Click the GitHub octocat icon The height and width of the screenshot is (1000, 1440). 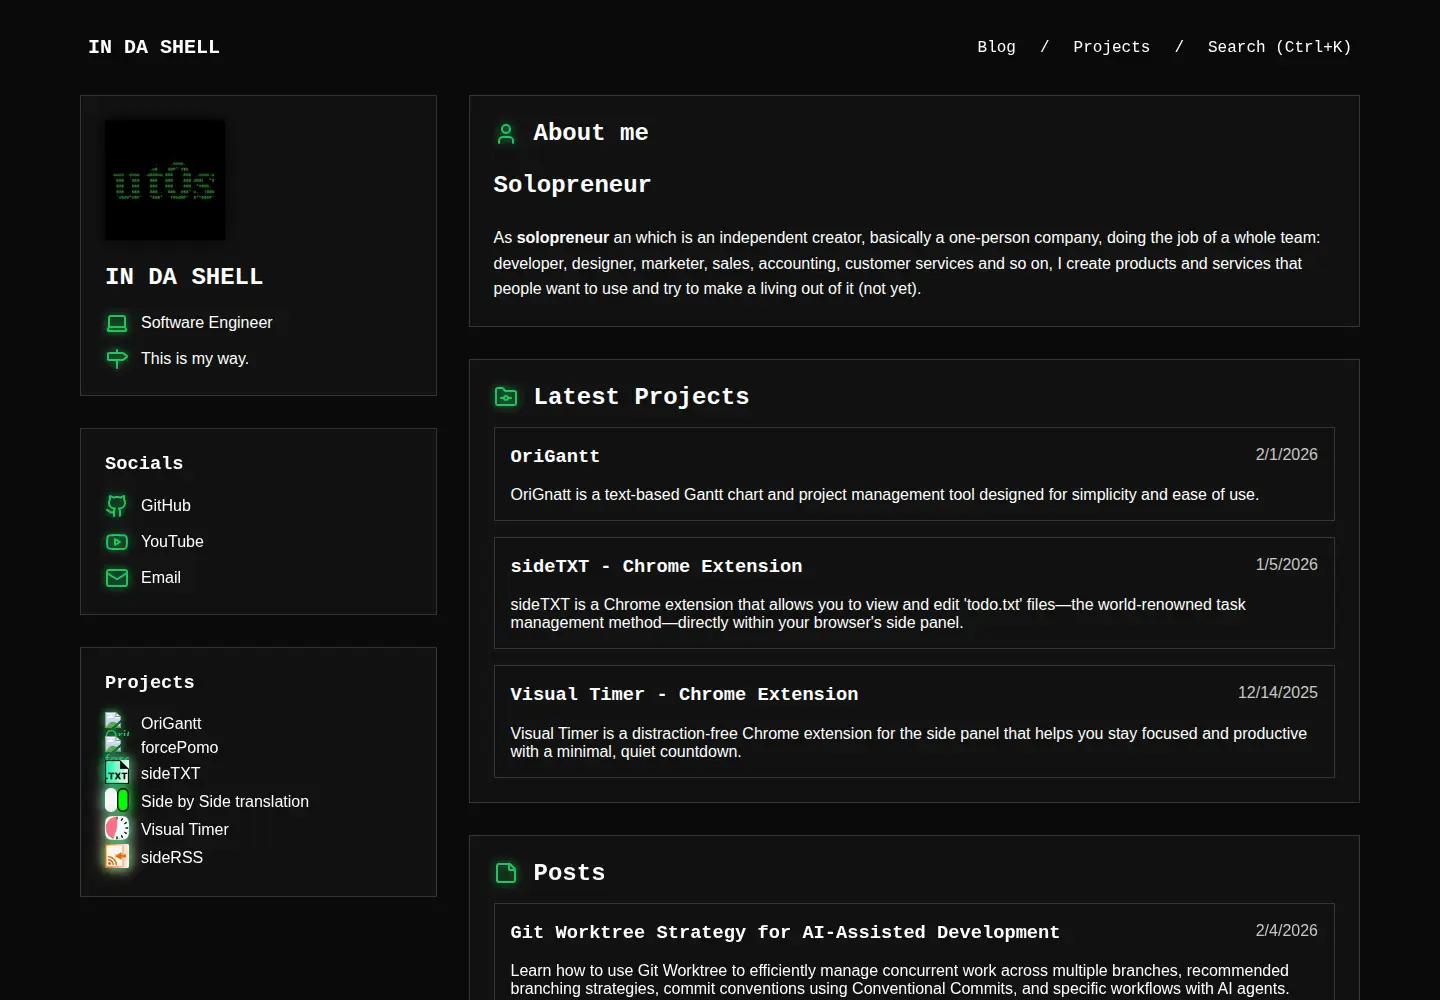point(117,506)
